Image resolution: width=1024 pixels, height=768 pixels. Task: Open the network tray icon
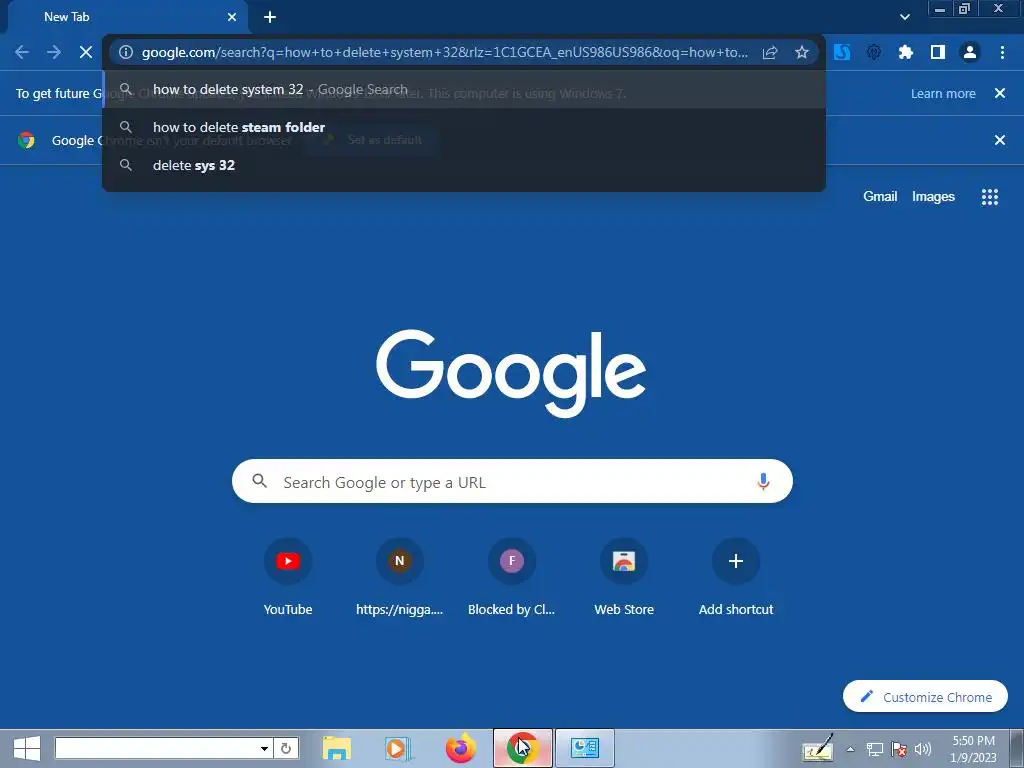(x=874, y=749)
